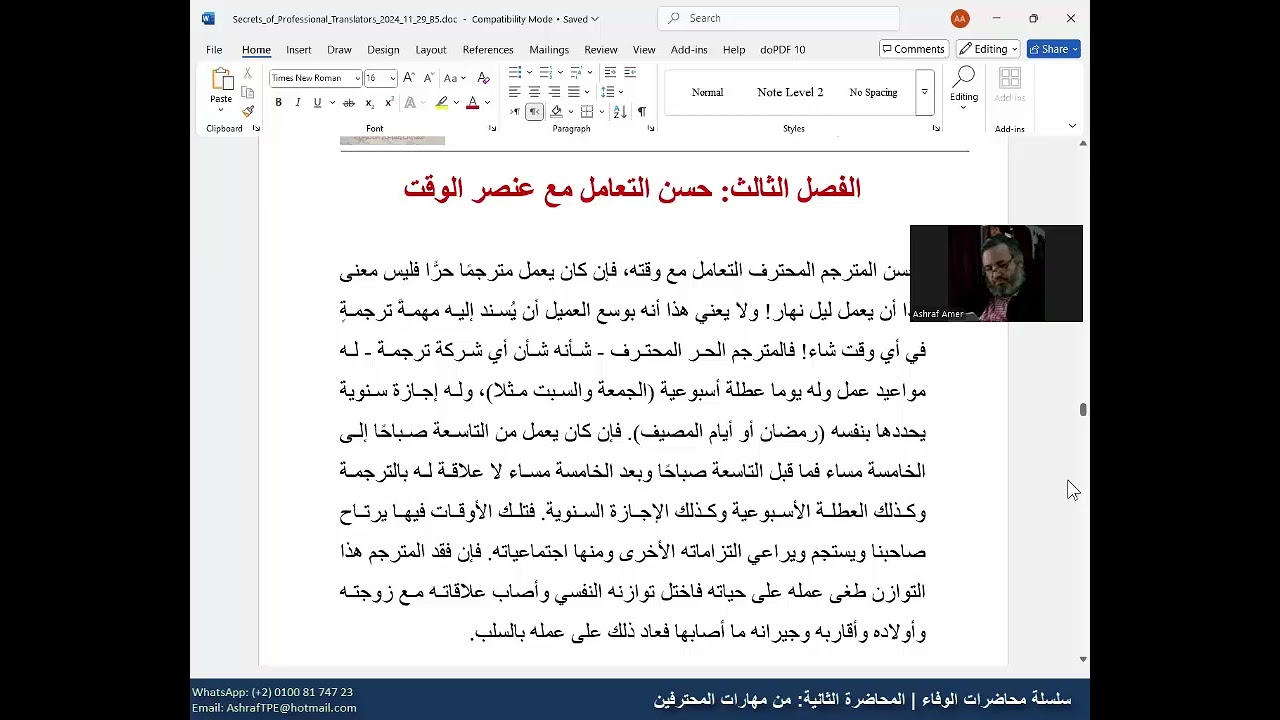This screenshot has height=720, width=1280.
Task: Increase paragraph indent
Action: (x=630, y=72)
